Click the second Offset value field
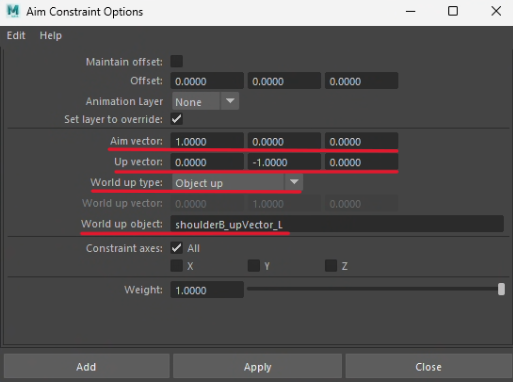The height and width of the screenshot is (382, 513). click(284, 81)
